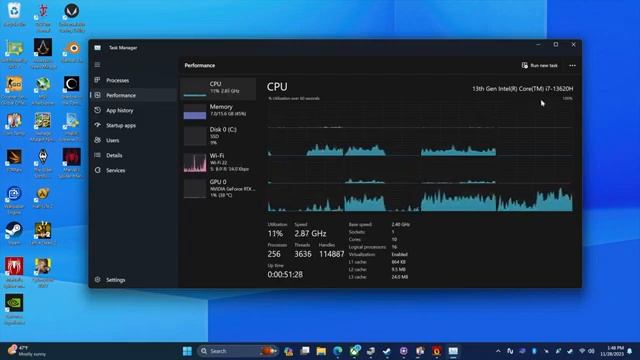Image resolution: width=640 pixels, height=360 pixels.
Task: Open File Explorer from taskbar
Action: click(x=321, y=351)
